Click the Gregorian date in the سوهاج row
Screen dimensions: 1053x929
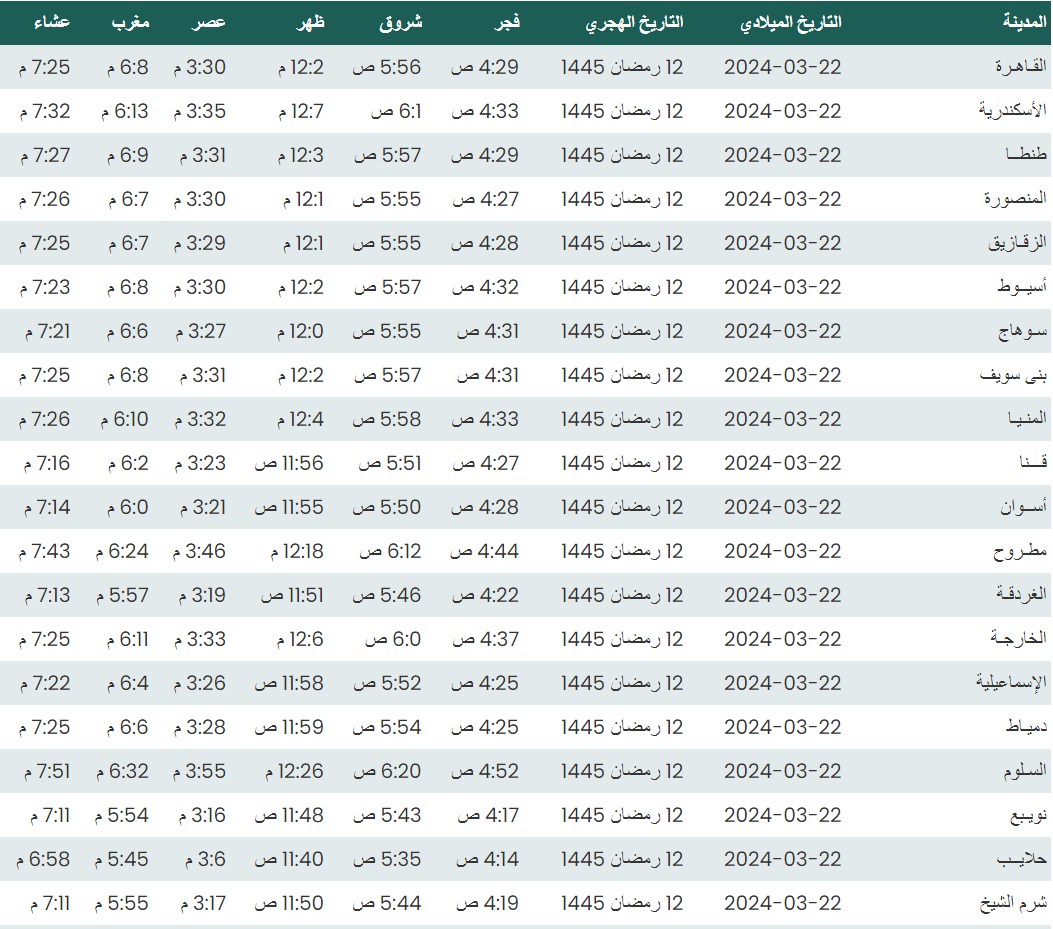pos(783,331)
